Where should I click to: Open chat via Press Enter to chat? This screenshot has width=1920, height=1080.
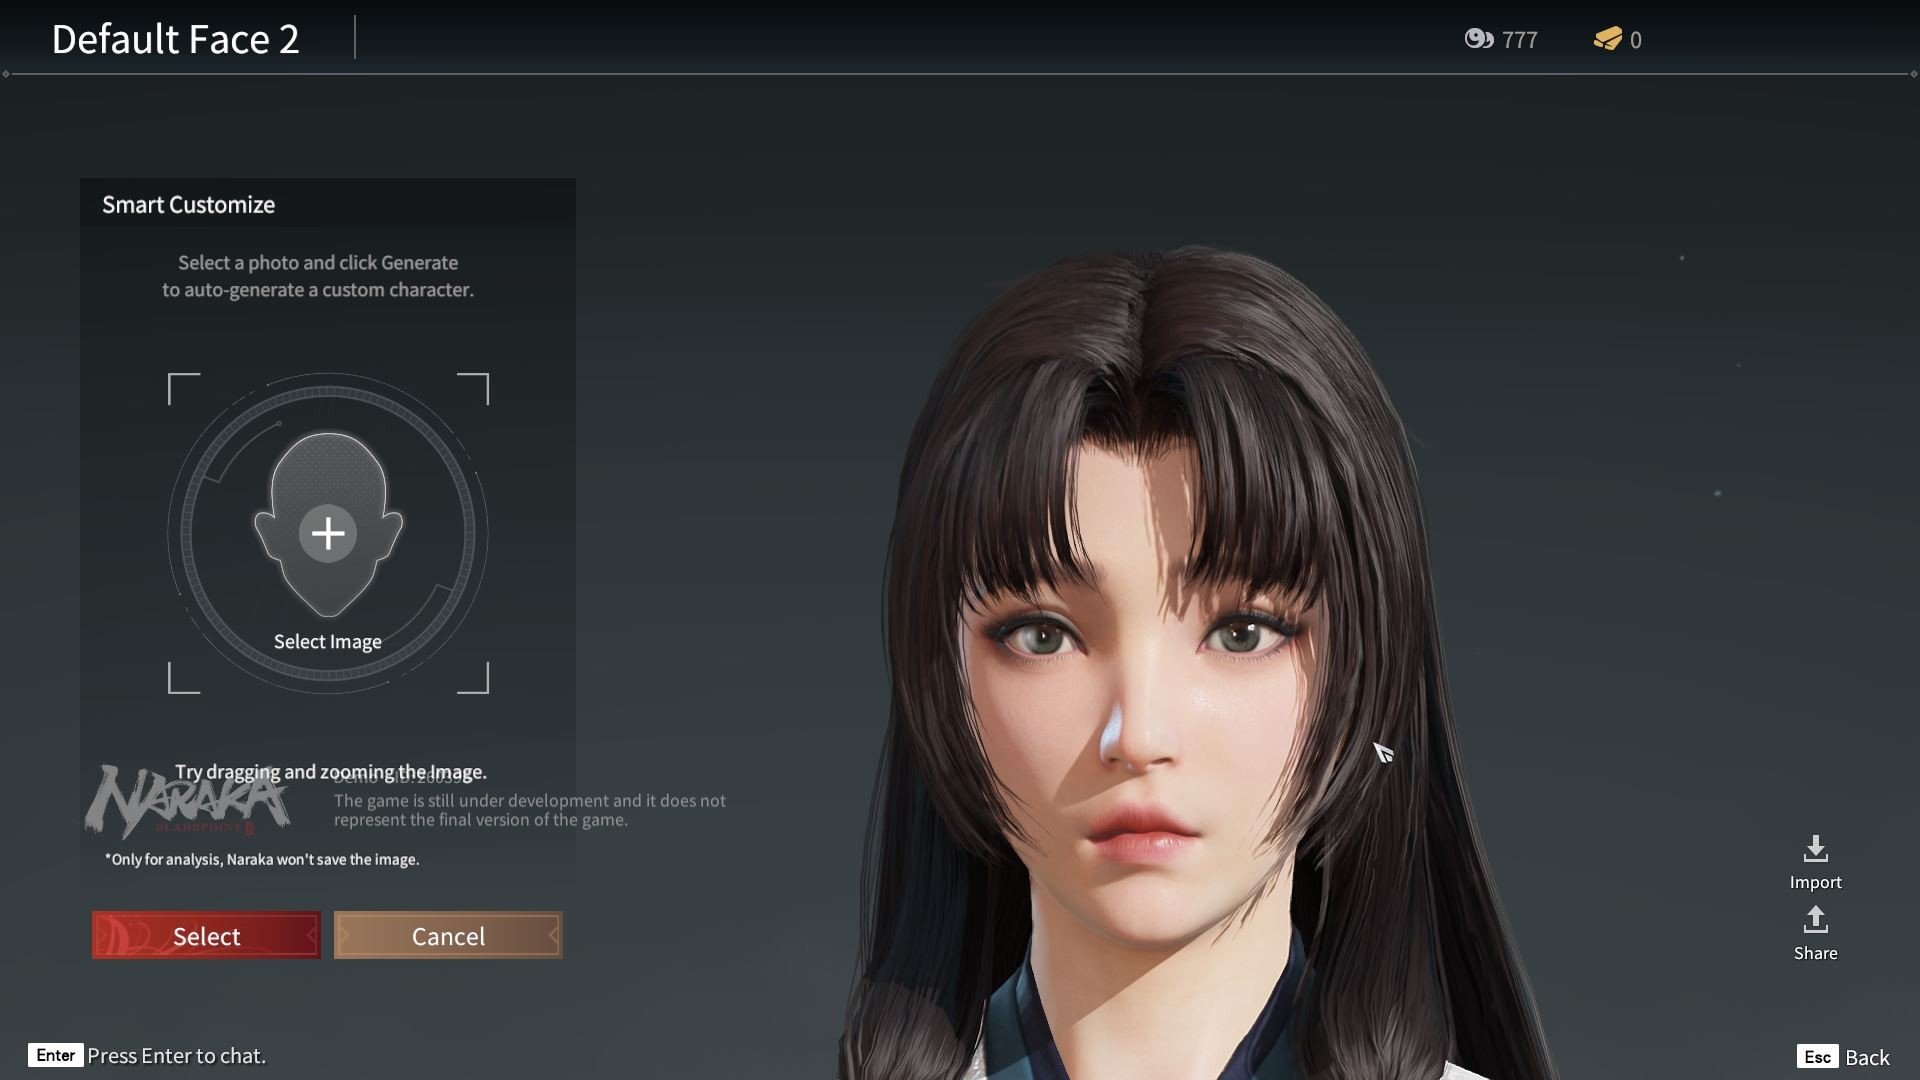(176, 1056)
